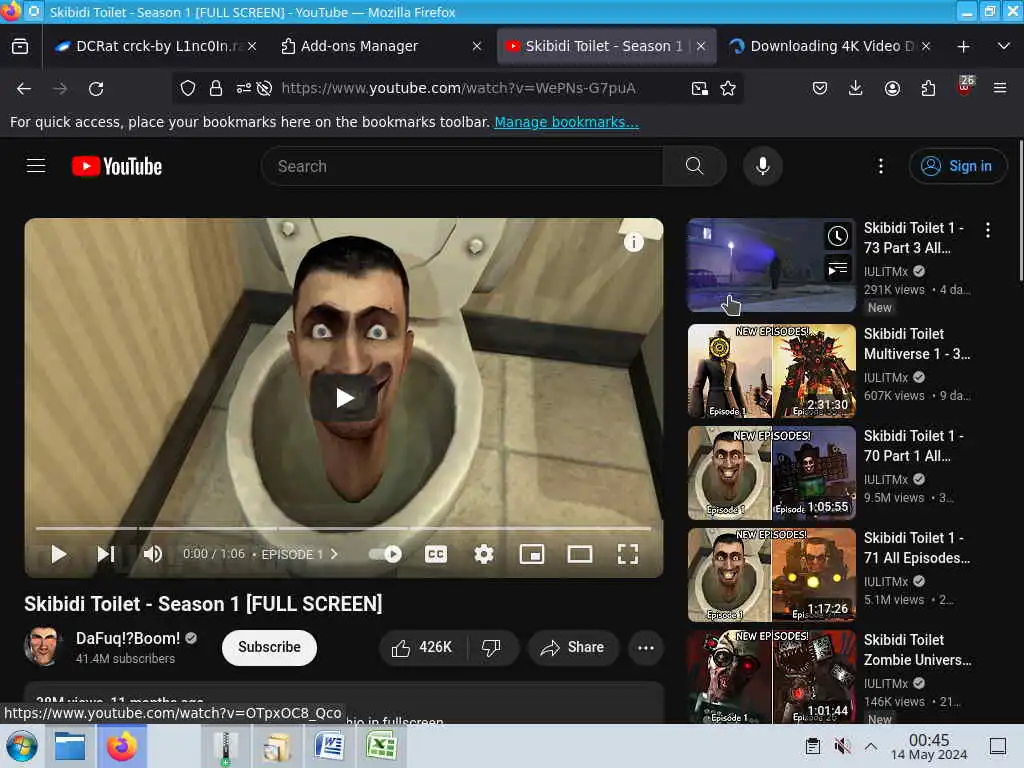
Task: Open Skibidi Toilet 1 - 71 All Episodes title
Action: 917,547
